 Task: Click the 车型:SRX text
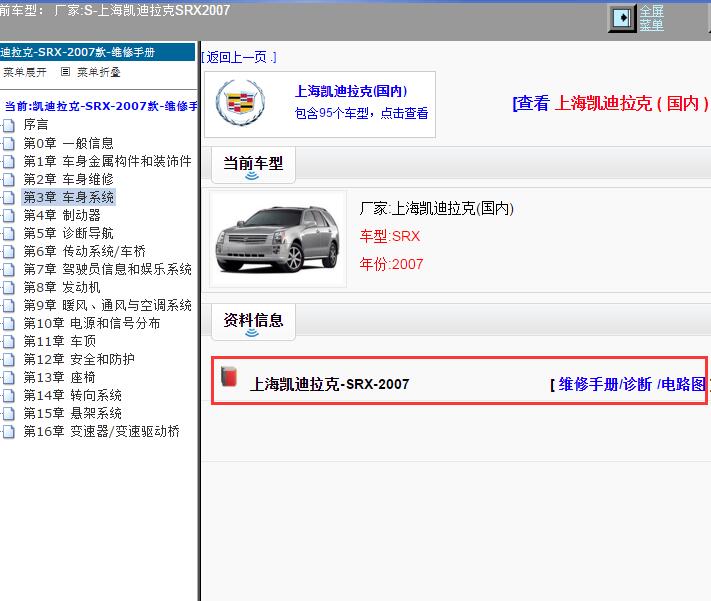point(390,236)
